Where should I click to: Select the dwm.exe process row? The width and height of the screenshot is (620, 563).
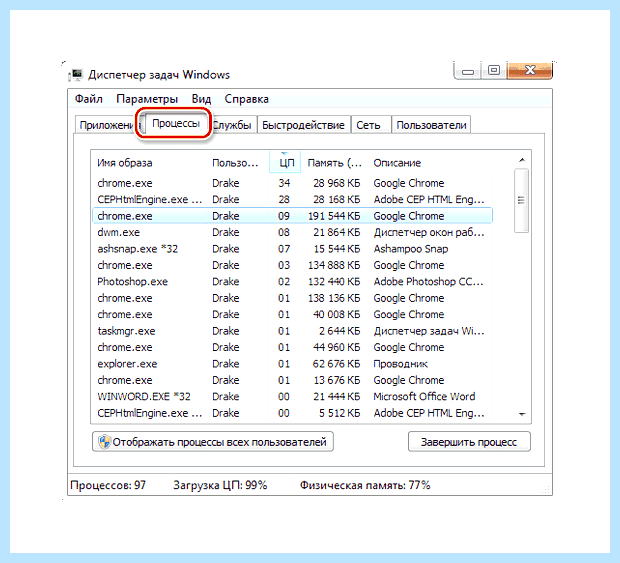293,232
